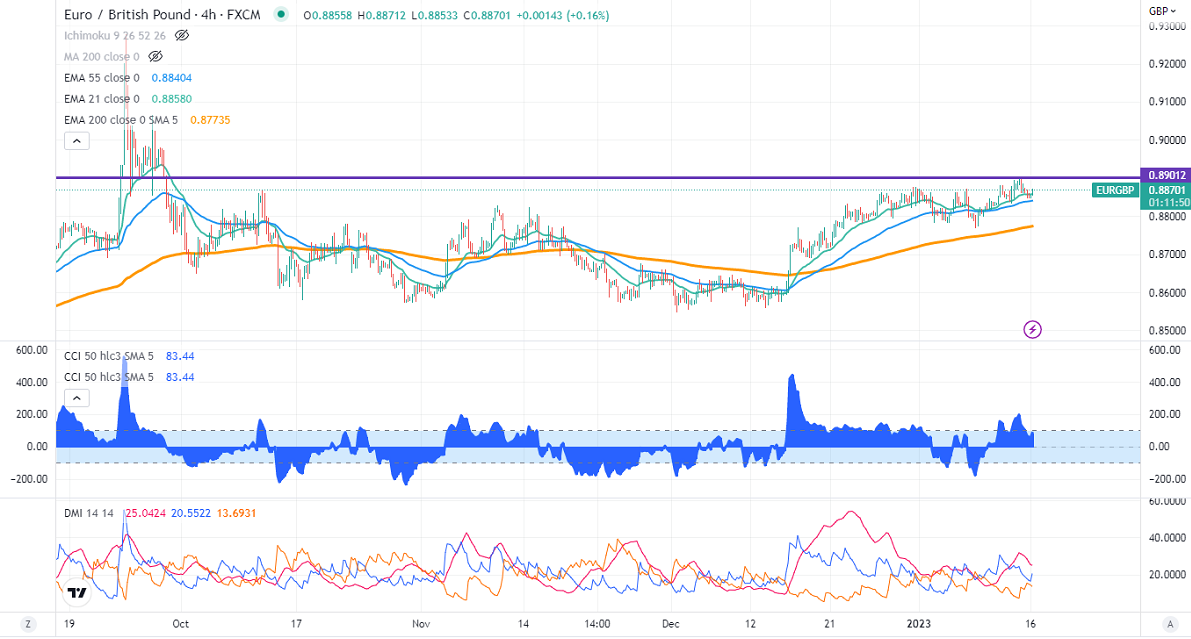The width and height of the screenshot is (1191, 639).
Task: Select the DMI 14 14 legend
Action: tap(89, 513)
